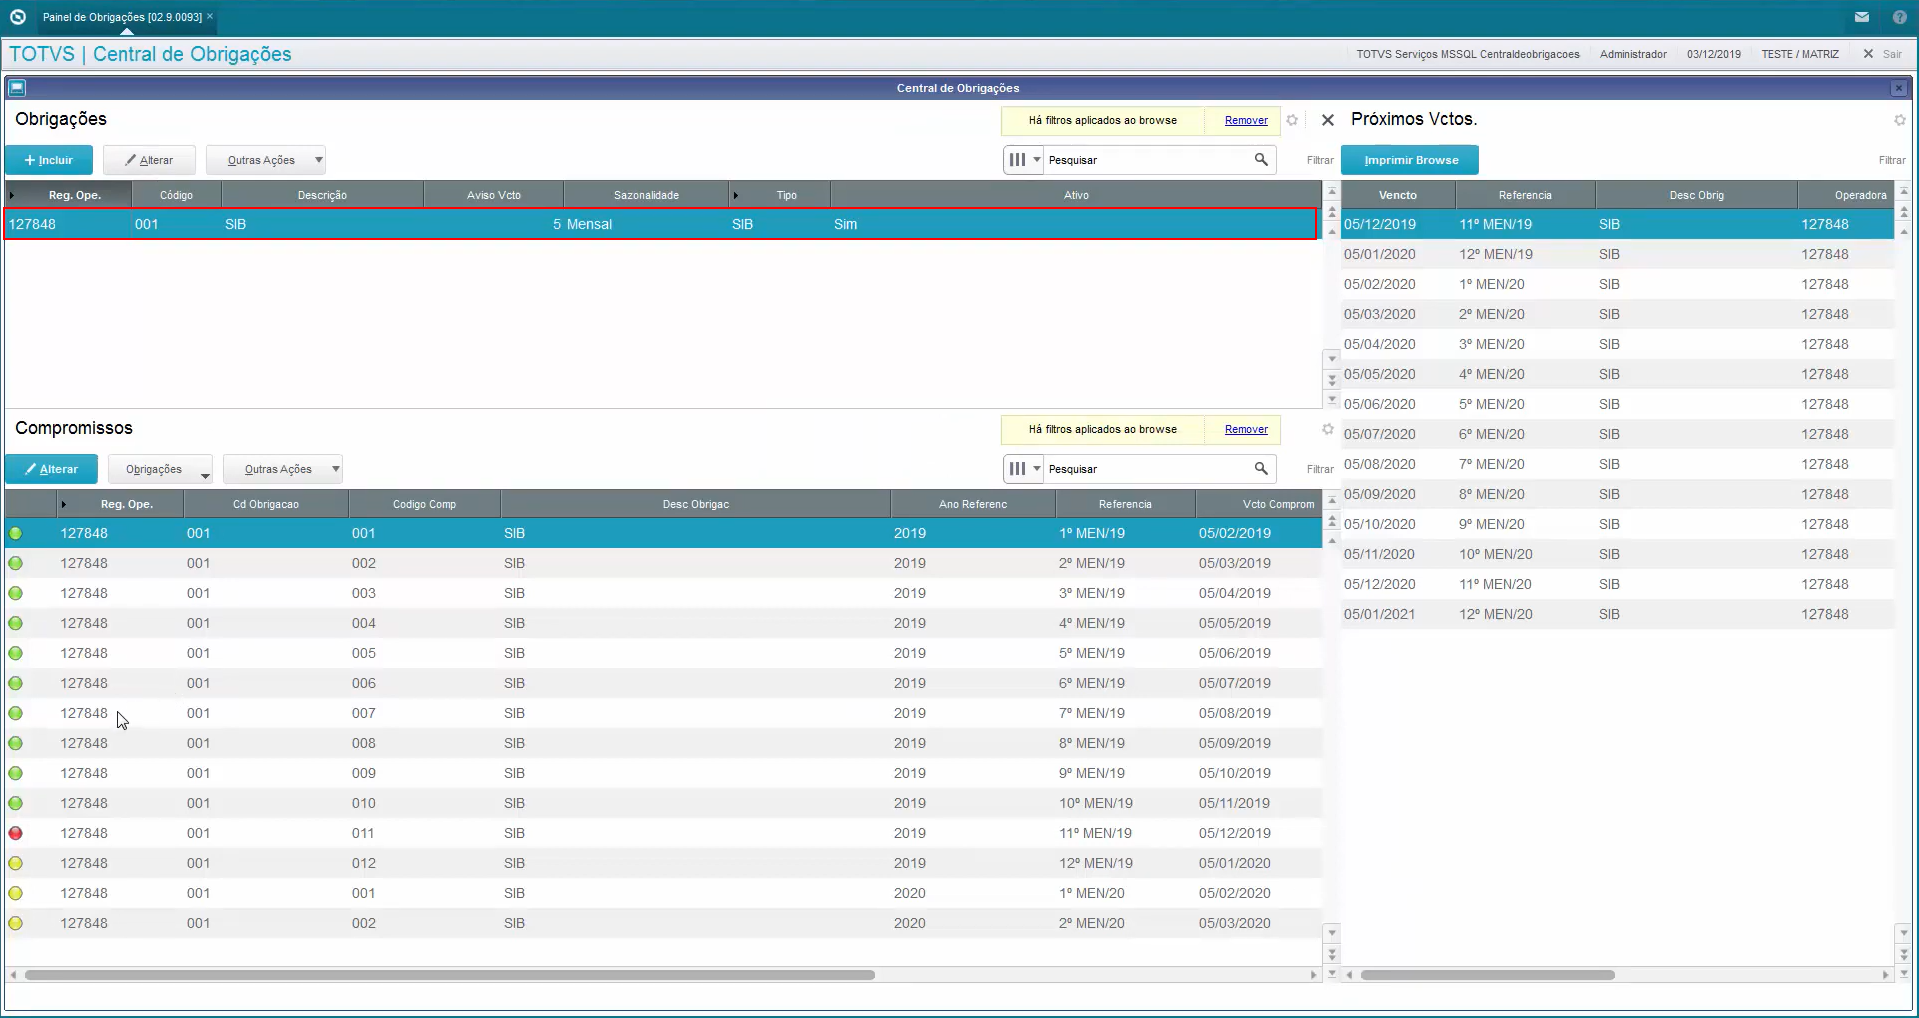This screenshot has height=1018, width=1919.
Task: Click Remover link in Obrigações filter notice
Action: (1246, 120)
